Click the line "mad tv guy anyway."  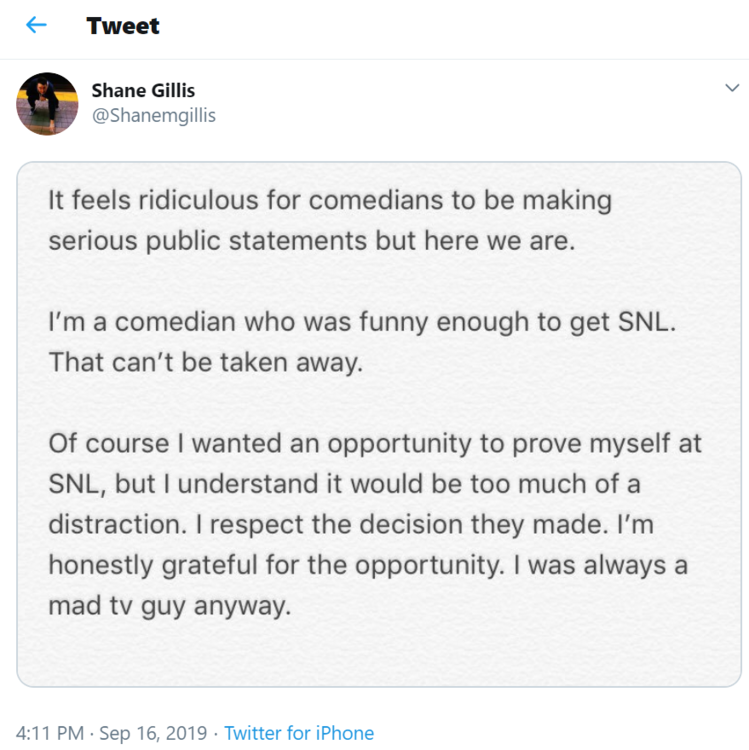170,606
